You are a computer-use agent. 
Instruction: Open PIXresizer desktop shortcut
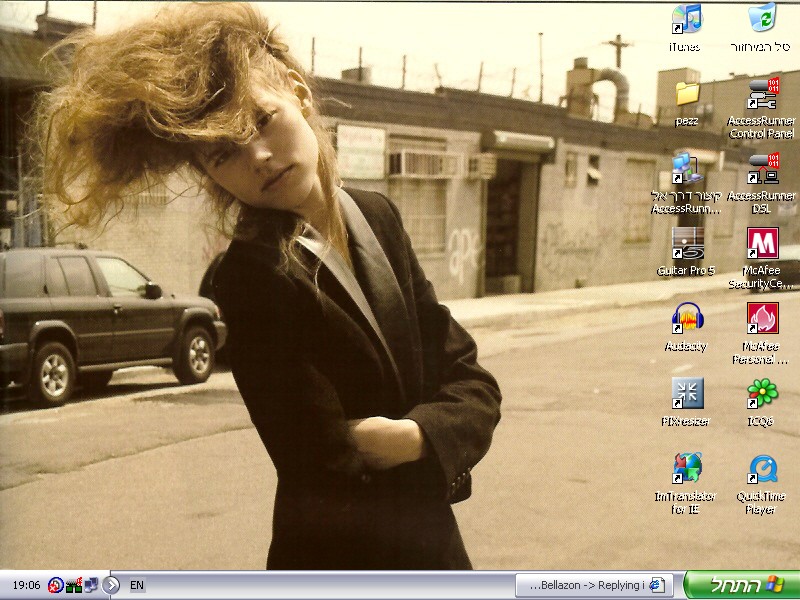tap(687, 394)
